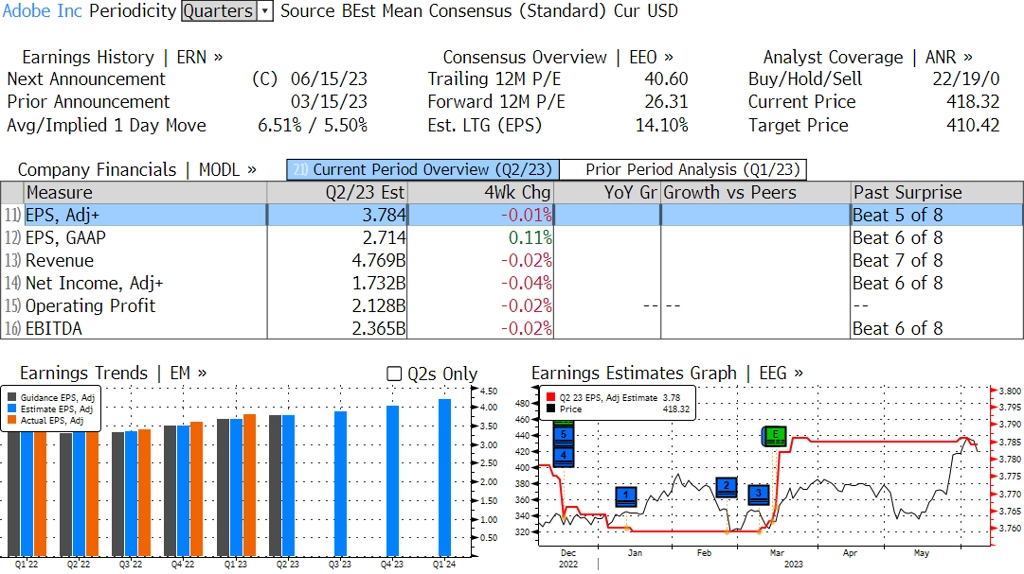Open Earnings History ERN link

coord(122,57)
